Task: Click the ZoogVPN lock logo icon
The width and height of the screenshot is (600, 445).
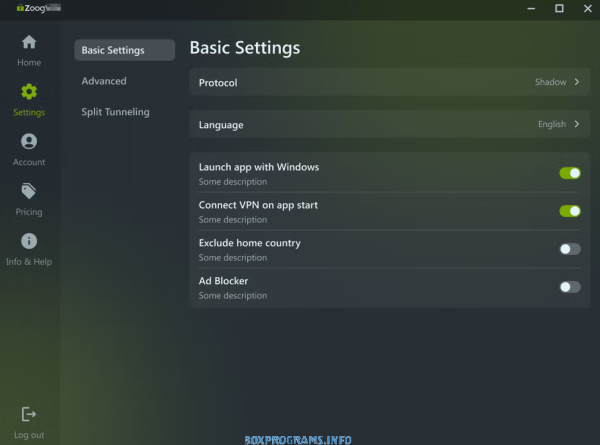Action: click(20, 8)
